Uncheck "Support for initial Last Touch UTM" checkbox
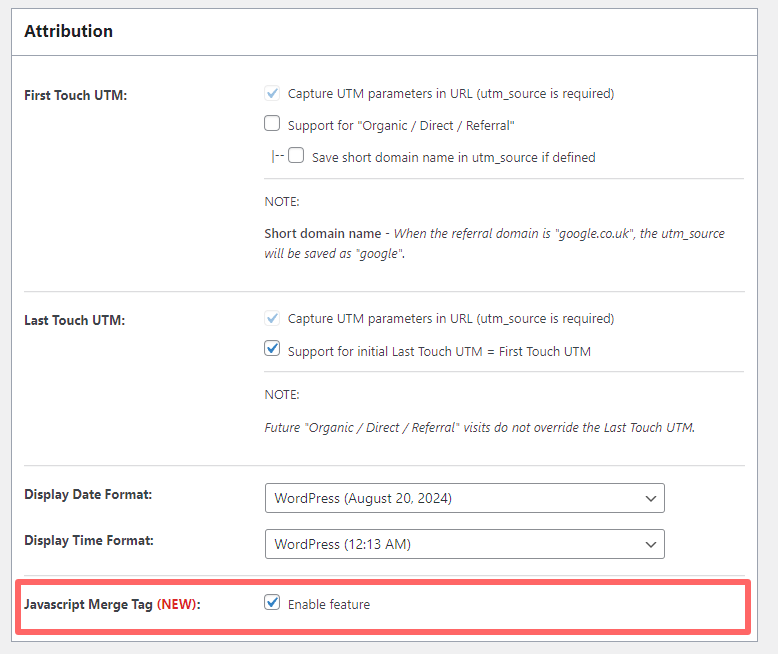The height and width of the screenshot is (654, 778). point(272,350)
